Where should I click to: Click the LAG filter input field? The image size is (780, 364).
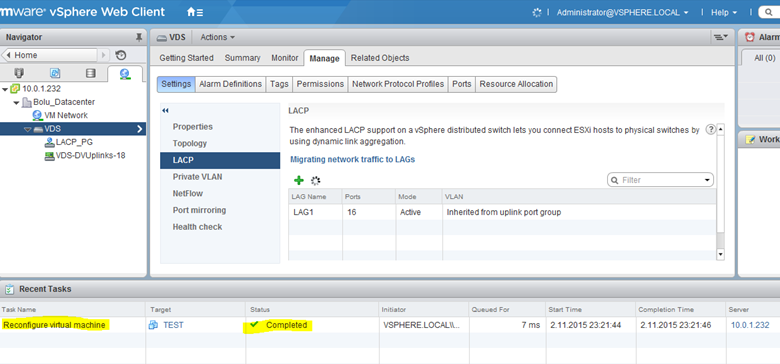pyautogui.click(x=660, y=180)
